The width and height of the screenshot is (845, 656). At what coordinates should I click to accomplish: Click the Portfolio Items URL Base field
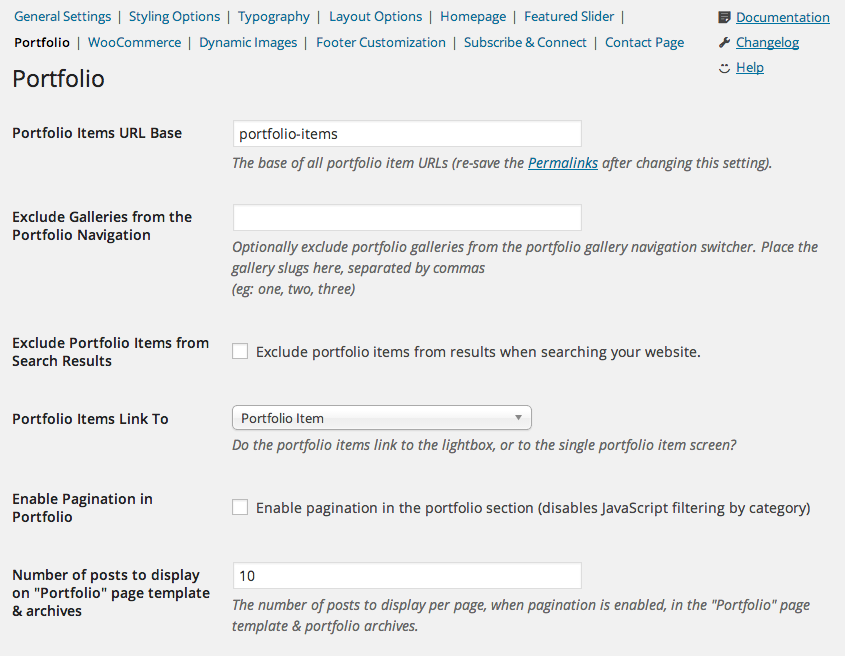coord(406,133)
